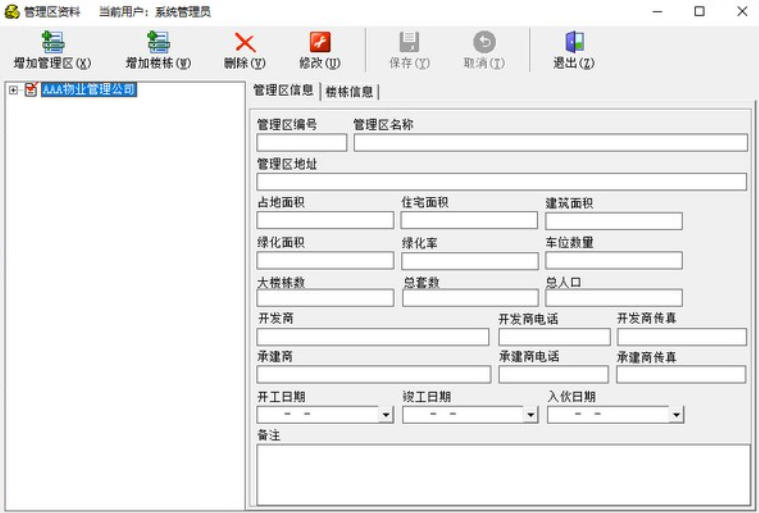Expand the AAA物业管理公司 tree node
This screenshot has height=513, width=759.
coord(13,90)
